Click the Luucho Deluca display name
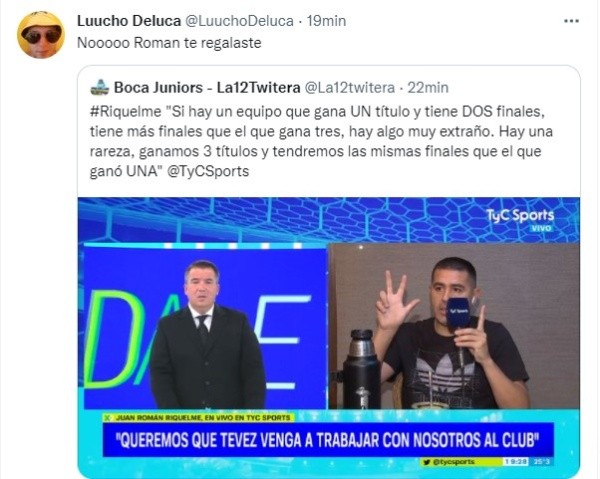 [129, 21]
